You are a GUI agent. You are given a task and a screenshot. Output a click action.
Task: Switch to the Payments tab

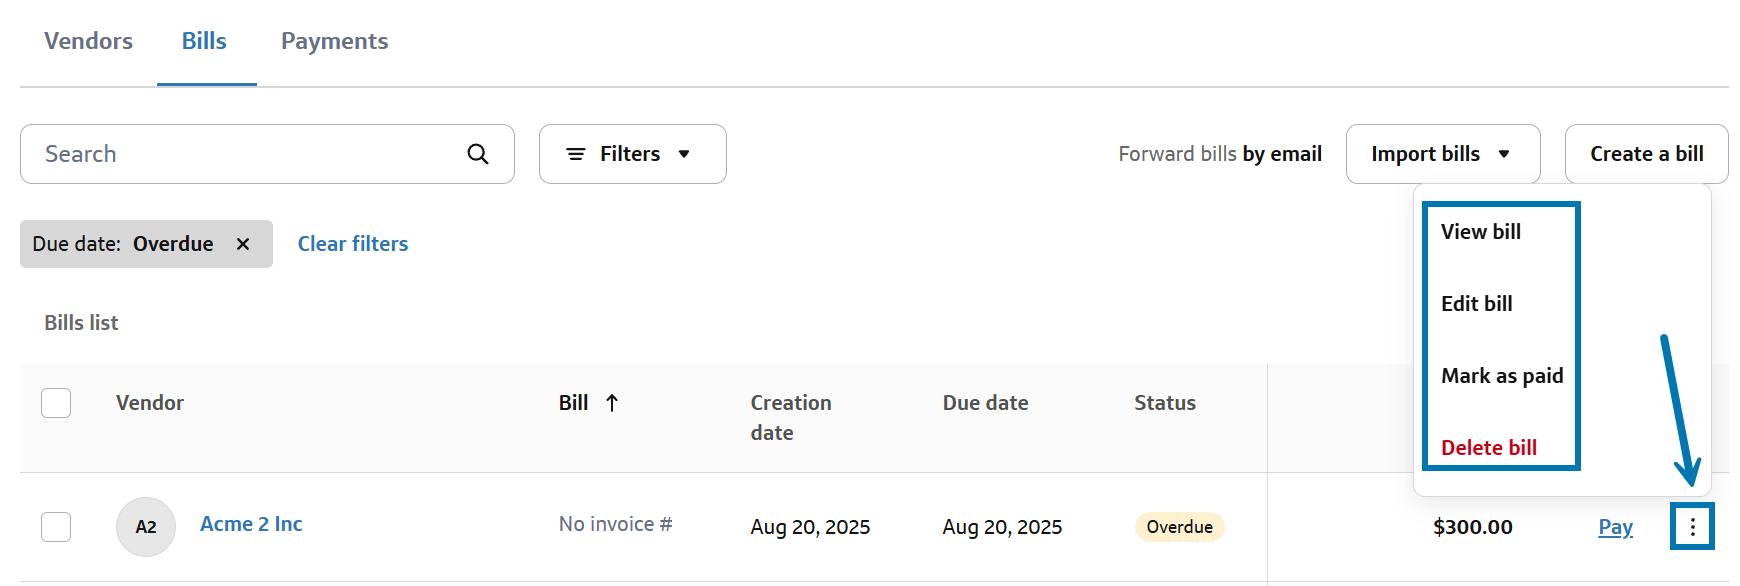click(334, 41)
